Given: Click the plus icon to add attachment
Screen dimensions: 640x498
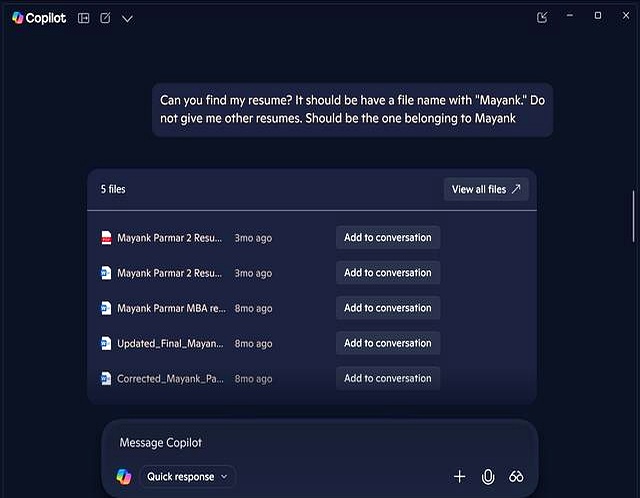Looking at the screenshot, I should [x=460, y=477].
